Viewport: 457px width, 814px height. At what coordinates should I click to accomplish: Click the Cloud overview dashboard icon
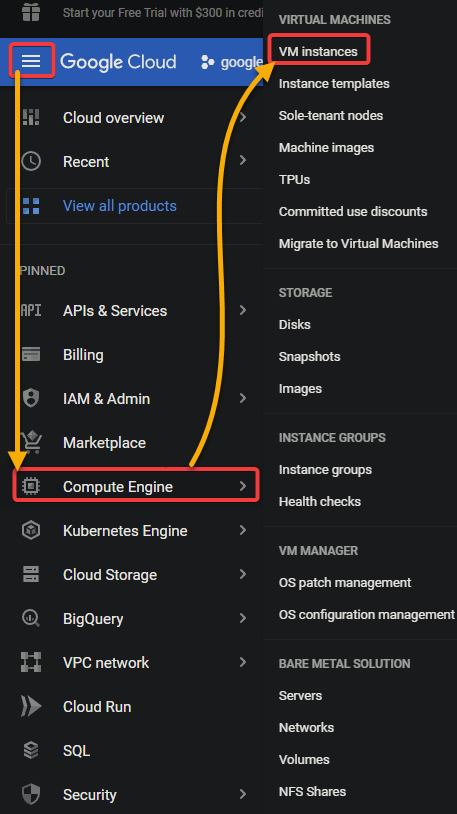(31, 117)
